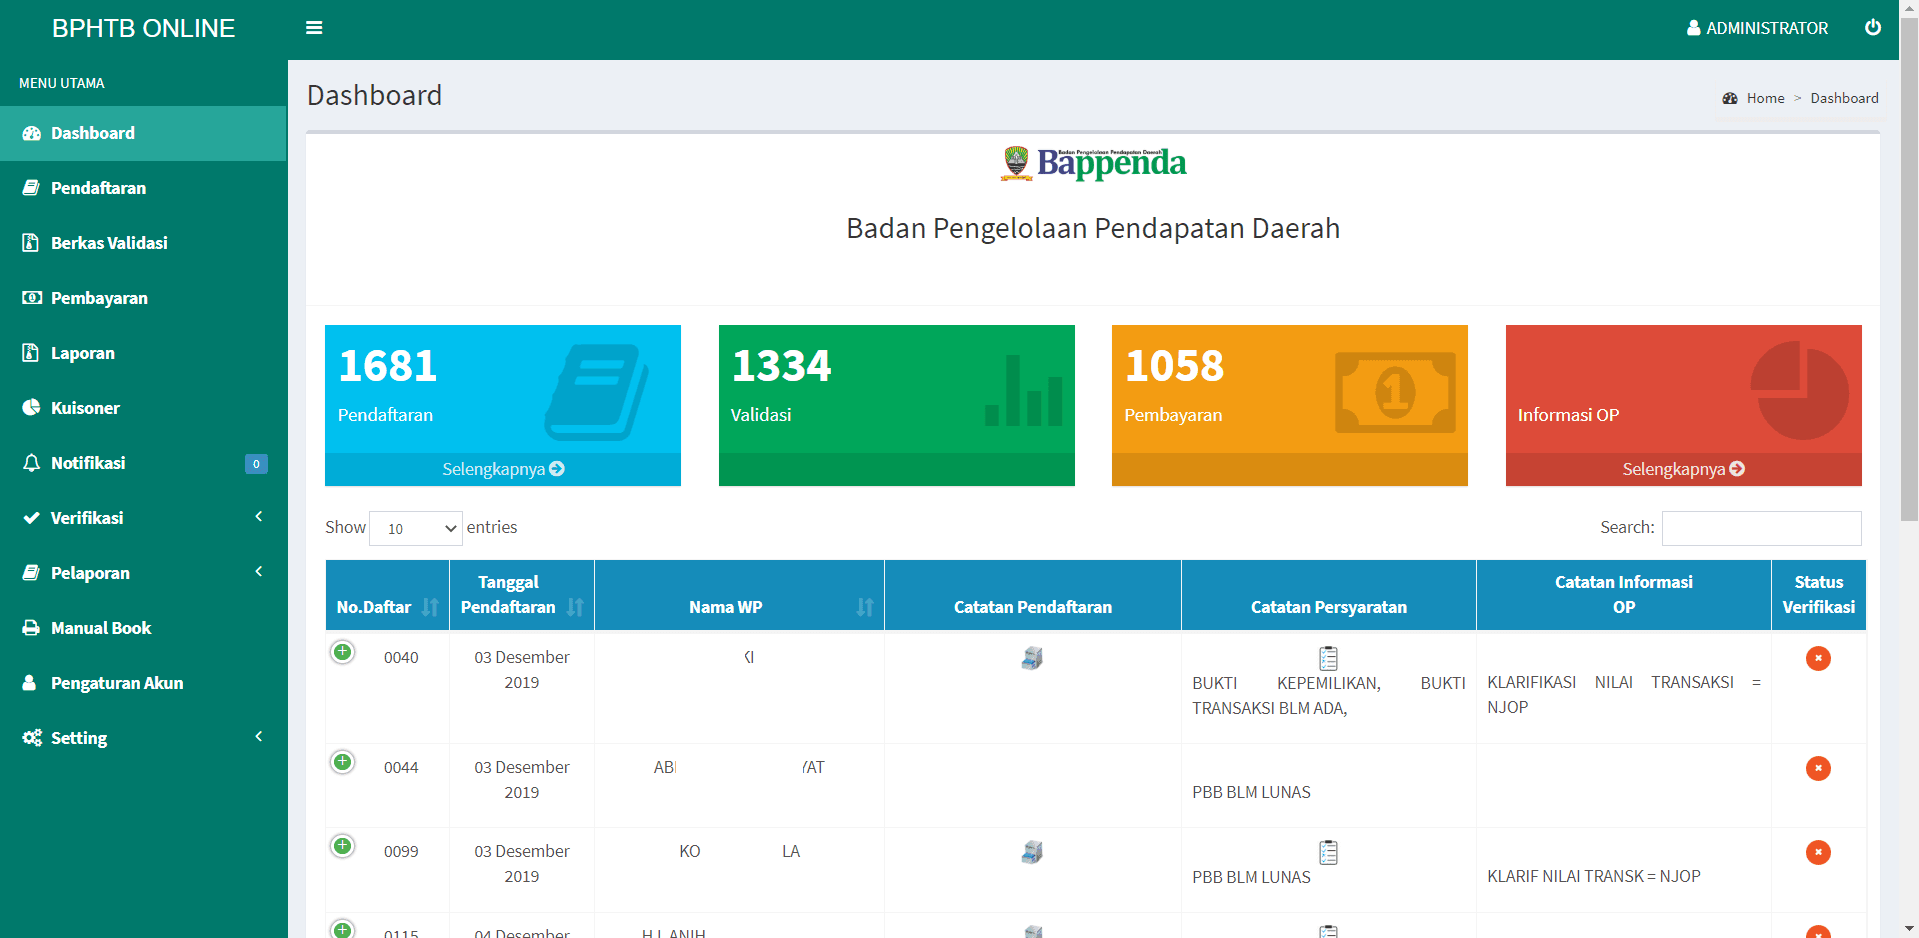Click the Validasi bar chart icon
The width and height of the screenshot is (1919, 938).
point(1024,391)
